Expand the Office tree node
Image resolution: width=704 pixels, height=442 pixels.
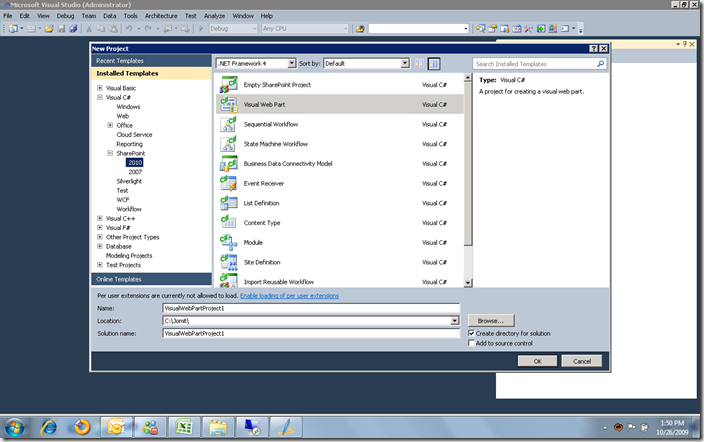click(110, 125)
